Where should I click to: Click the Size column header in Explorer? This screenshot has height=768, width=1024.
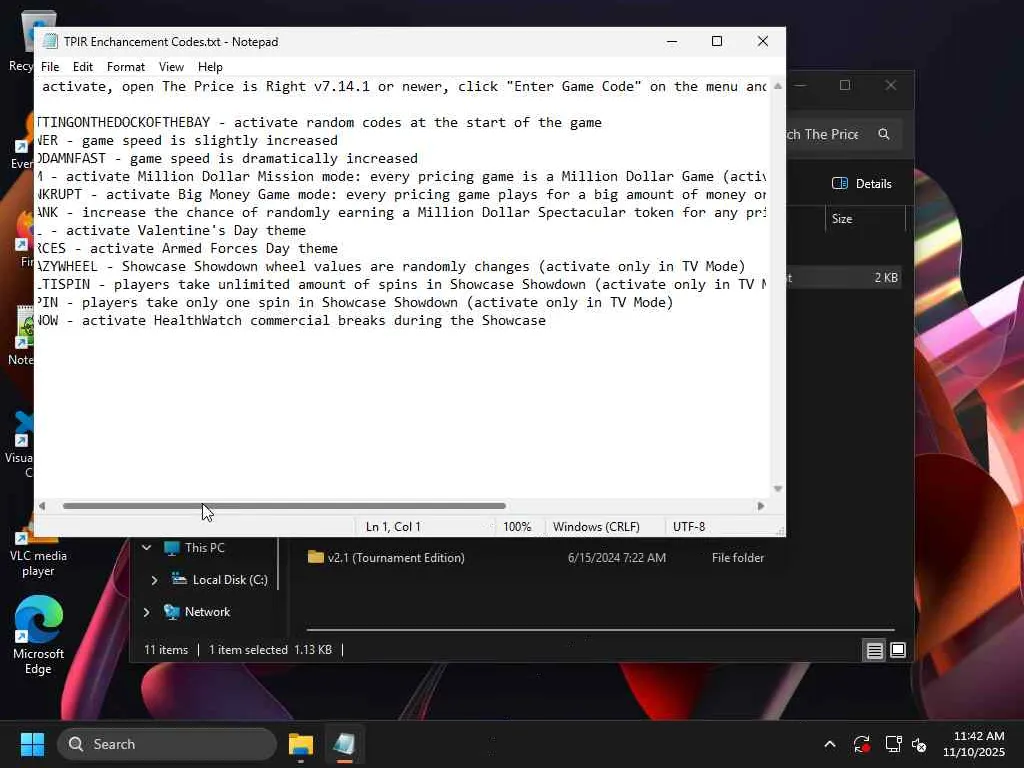pos(842,219)
